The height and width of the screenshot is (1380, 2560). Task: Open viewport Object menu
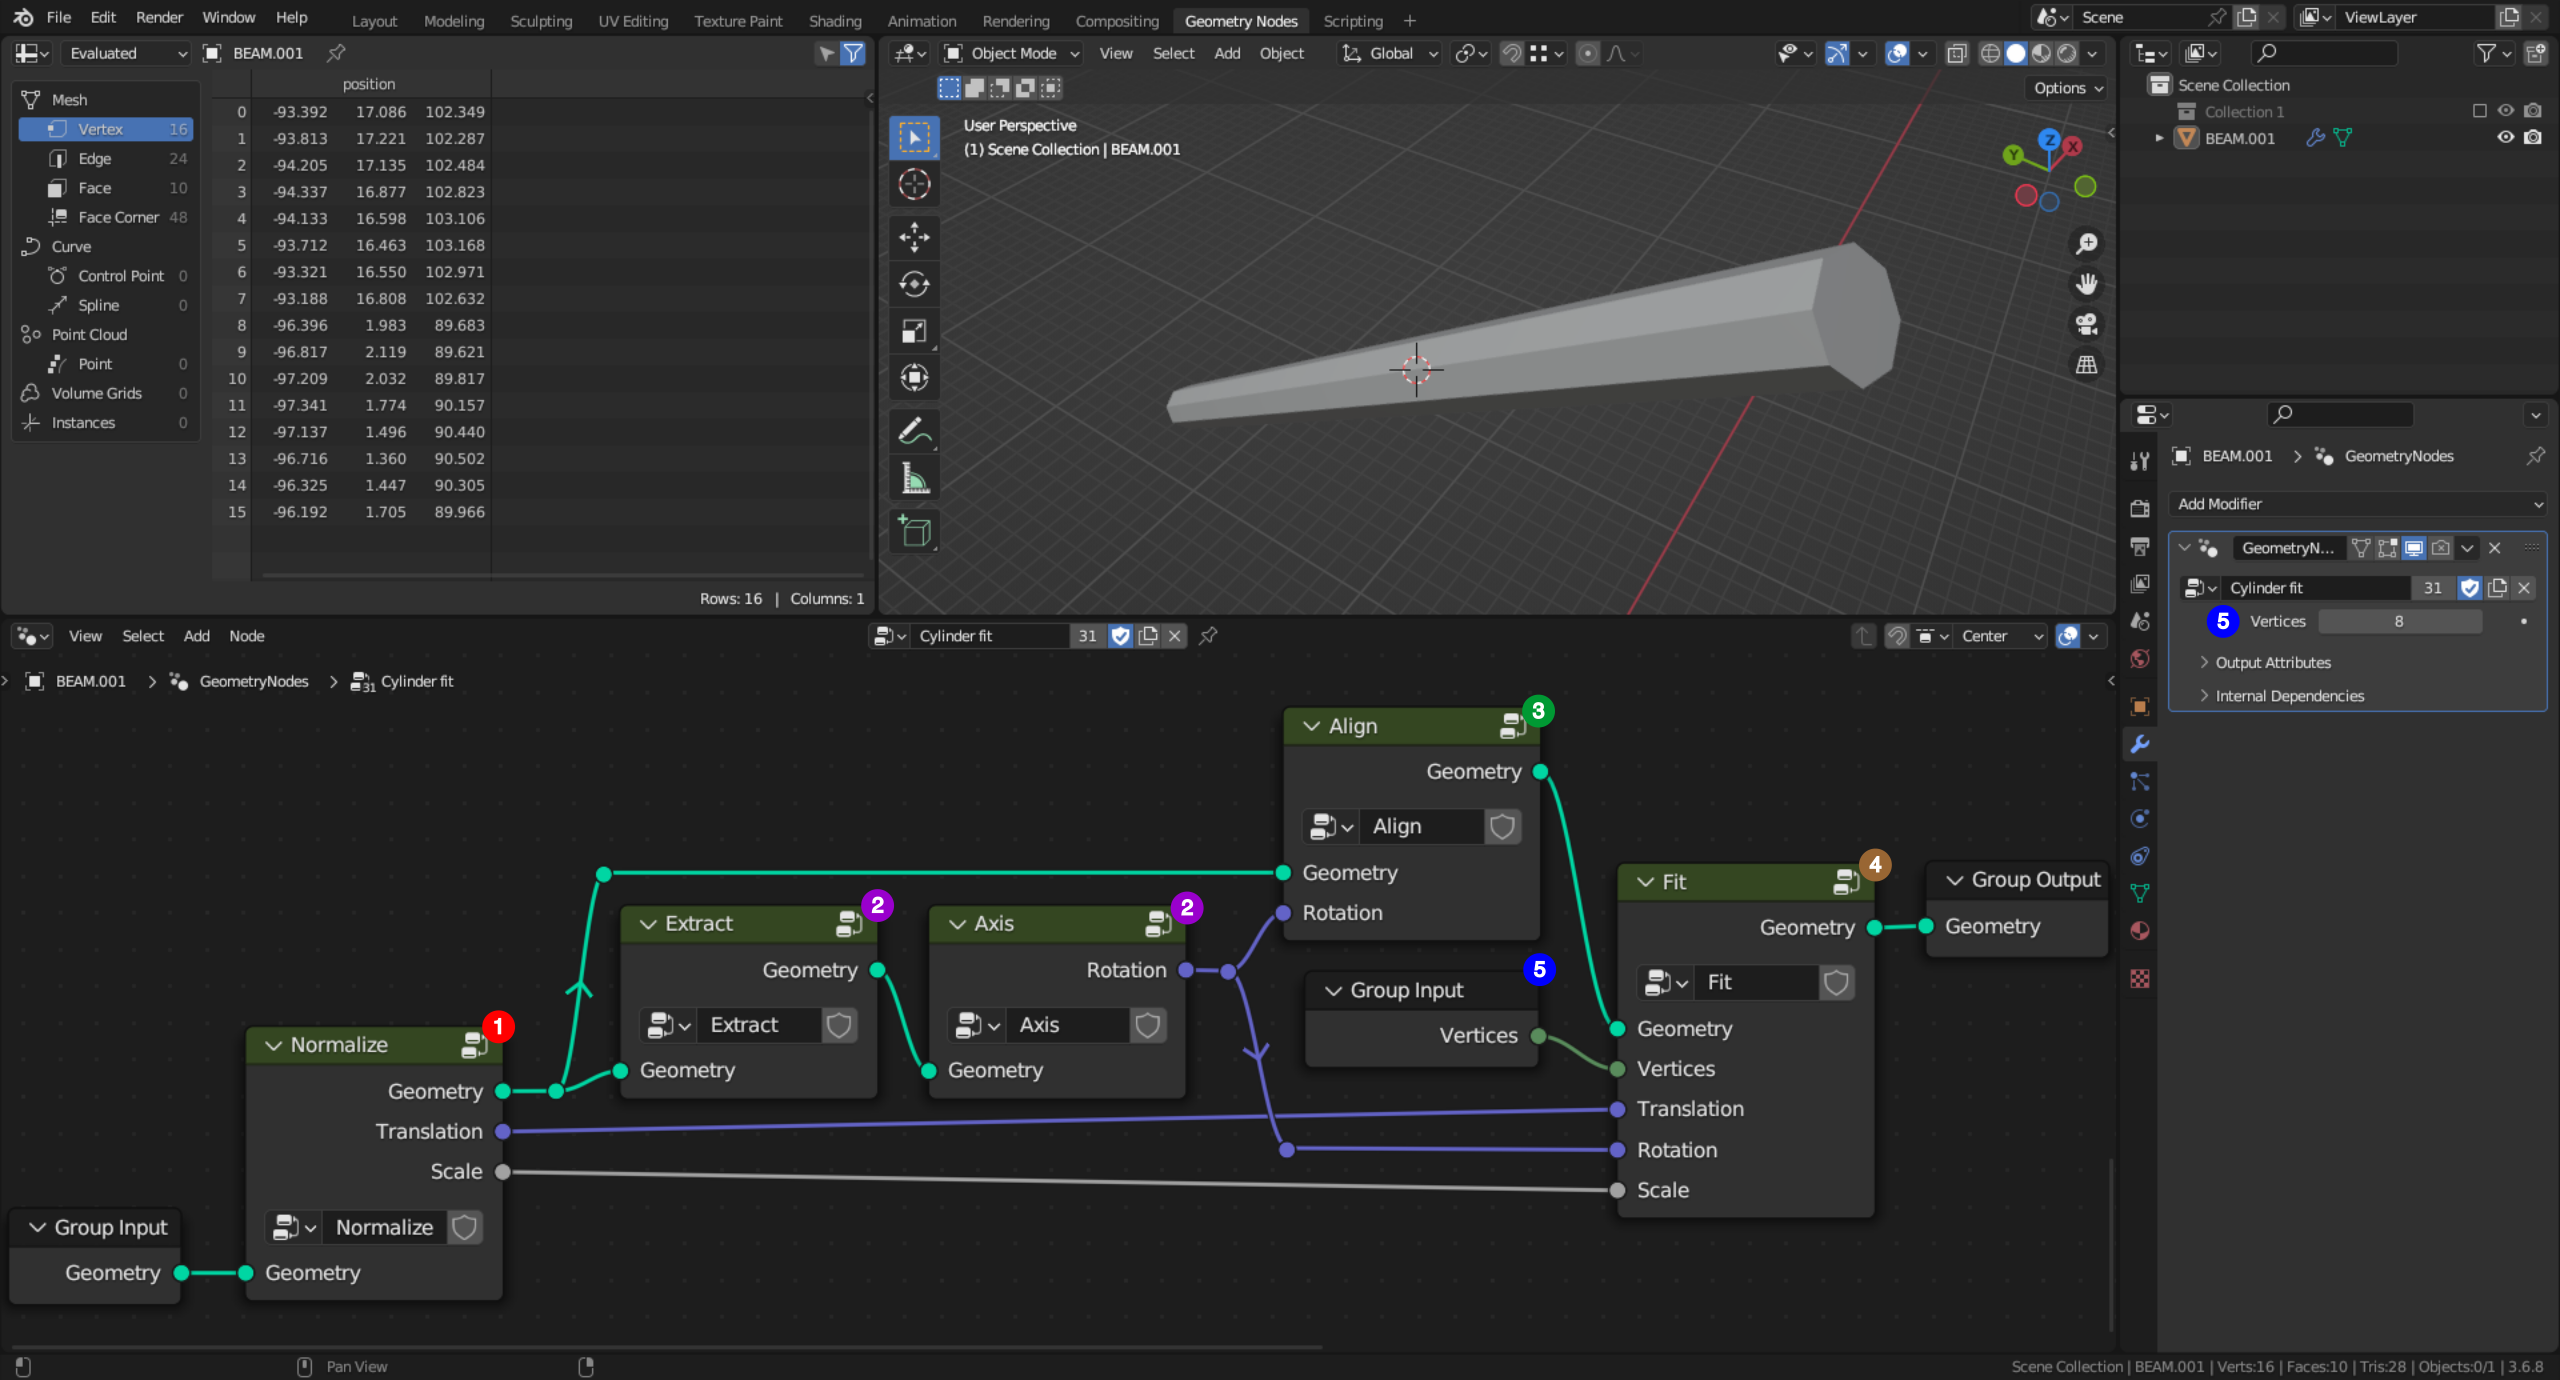tap(1281, 53)
